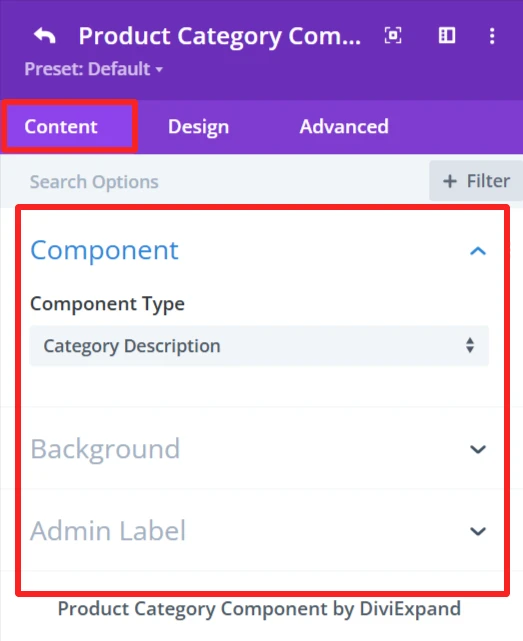Viewport: 523px width, 641px height.
Task: Switch to the Advanced tab
Action: pos(344,127)
